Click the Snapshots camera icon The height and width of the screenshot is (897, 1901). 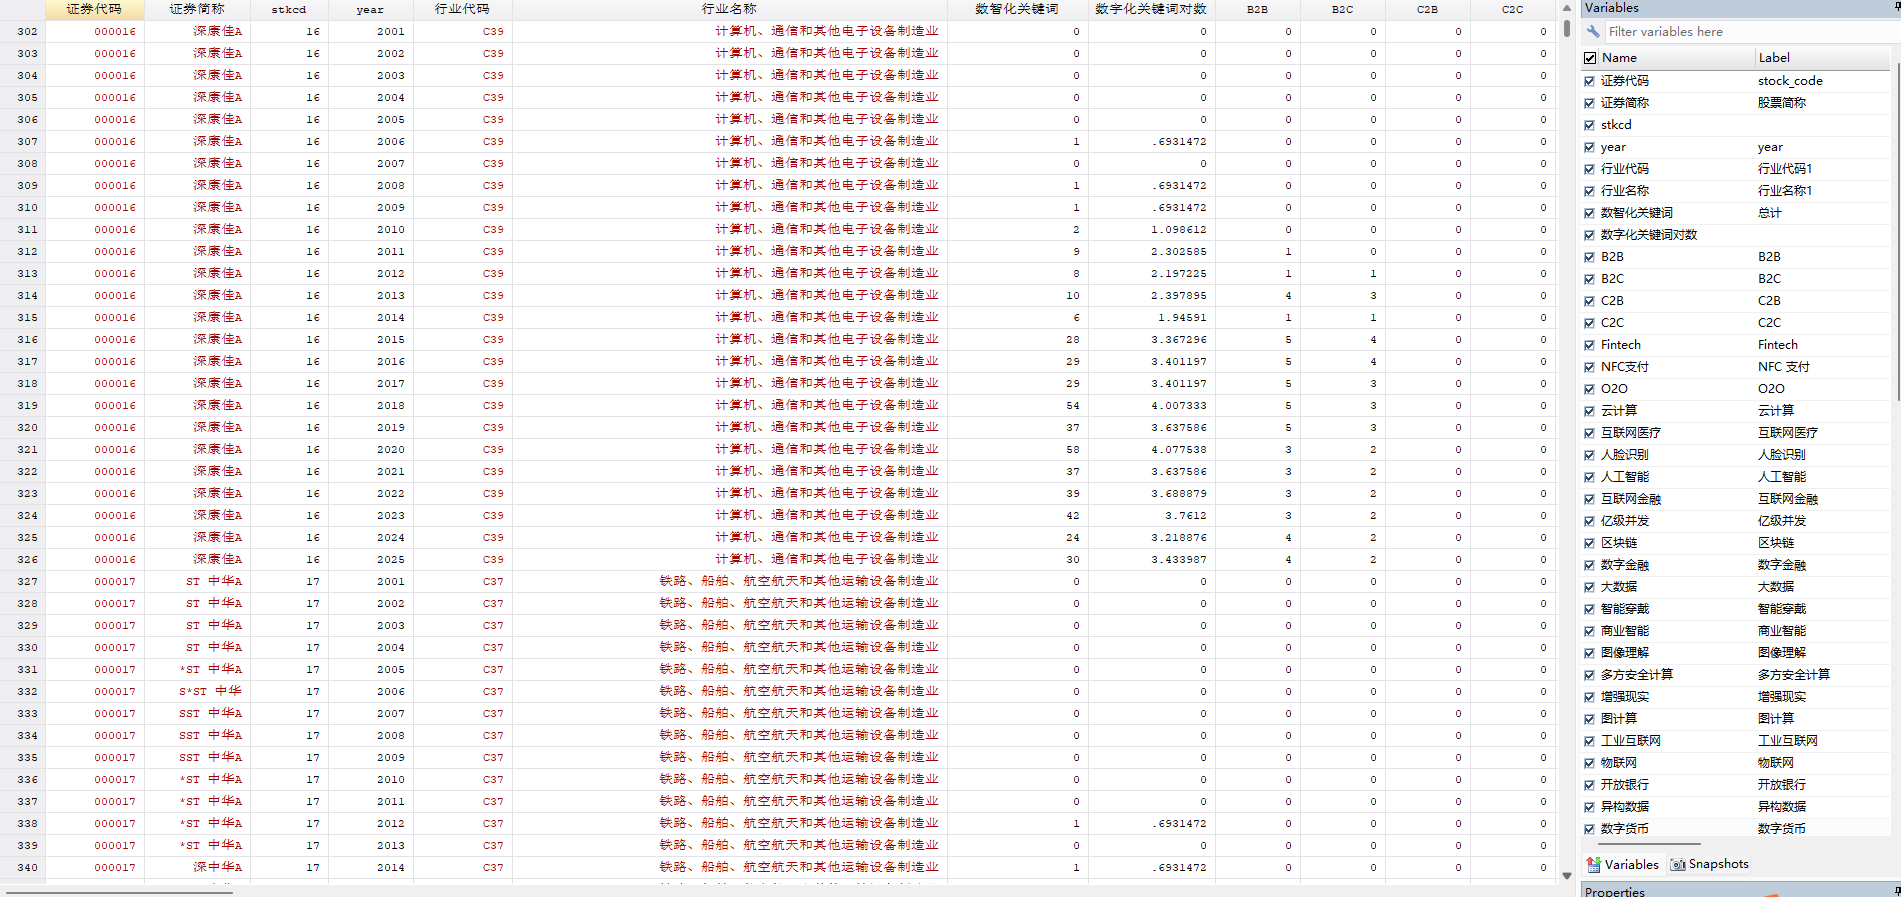tap(1678, 865)
